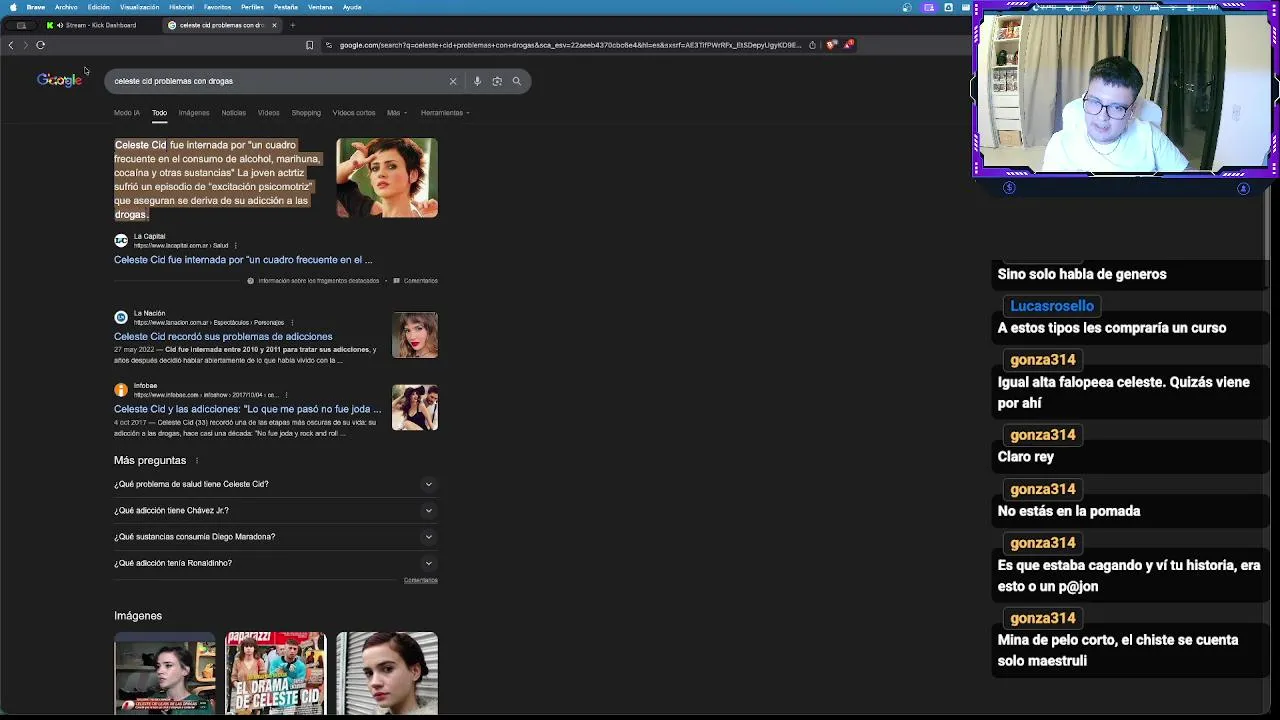
Task: Click Comentarios below Más preguntas
Action: pos(421,580)
